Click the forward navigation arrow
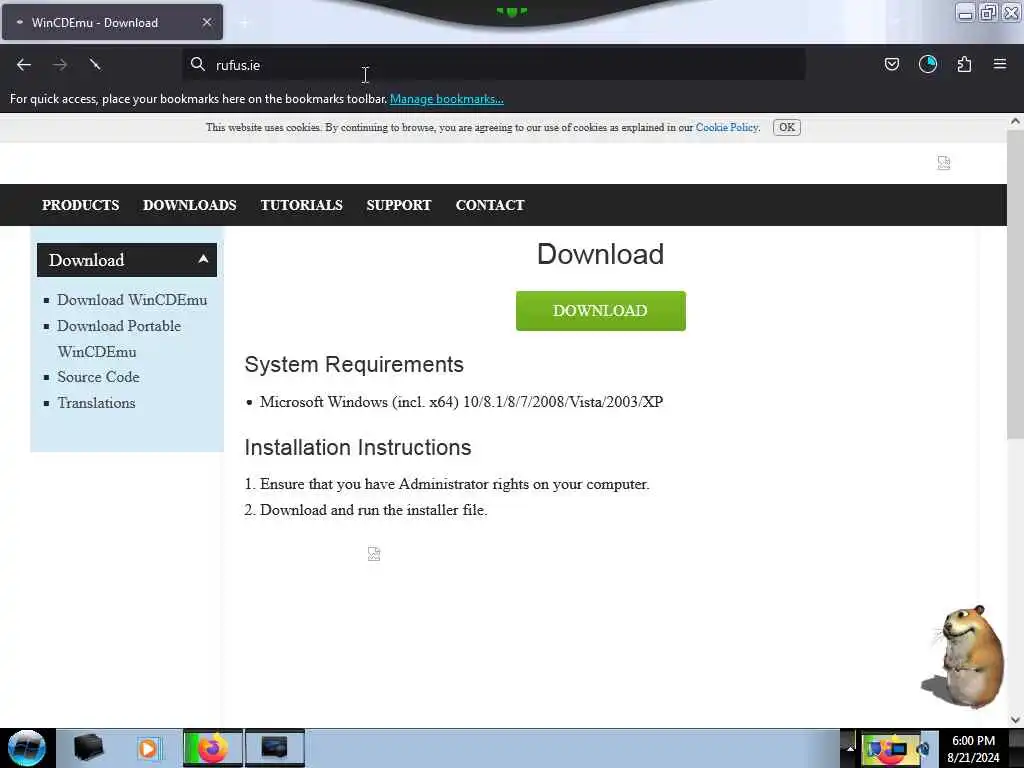The height and width of the screenshot is (768, 1024). (60, 65)
